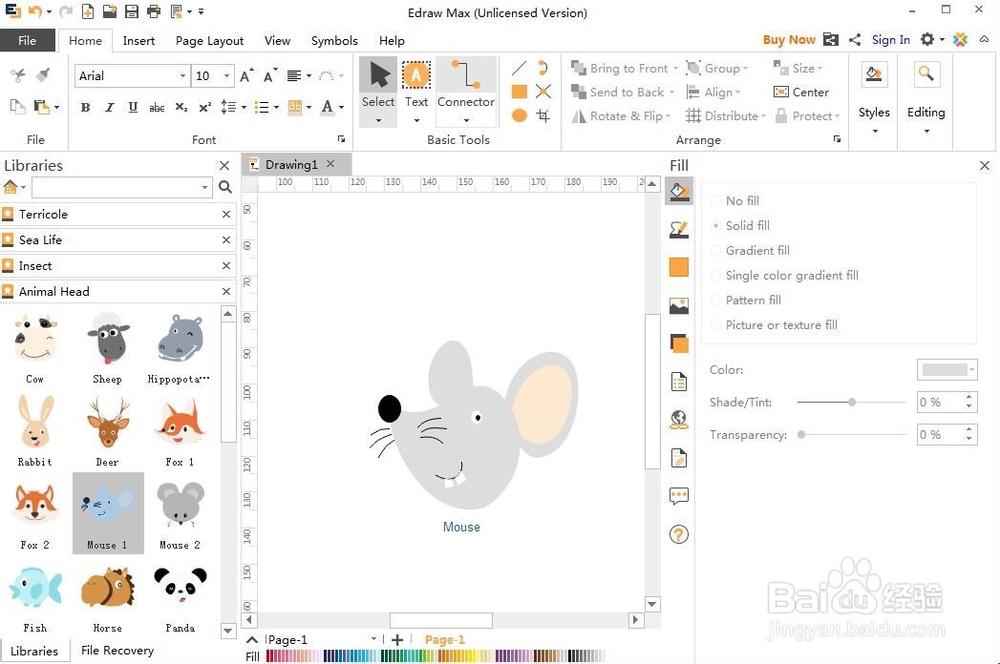This screenshot has height=664, width=1000.
Task: Switch to the Insert ribbon tab
Action: 138,41
